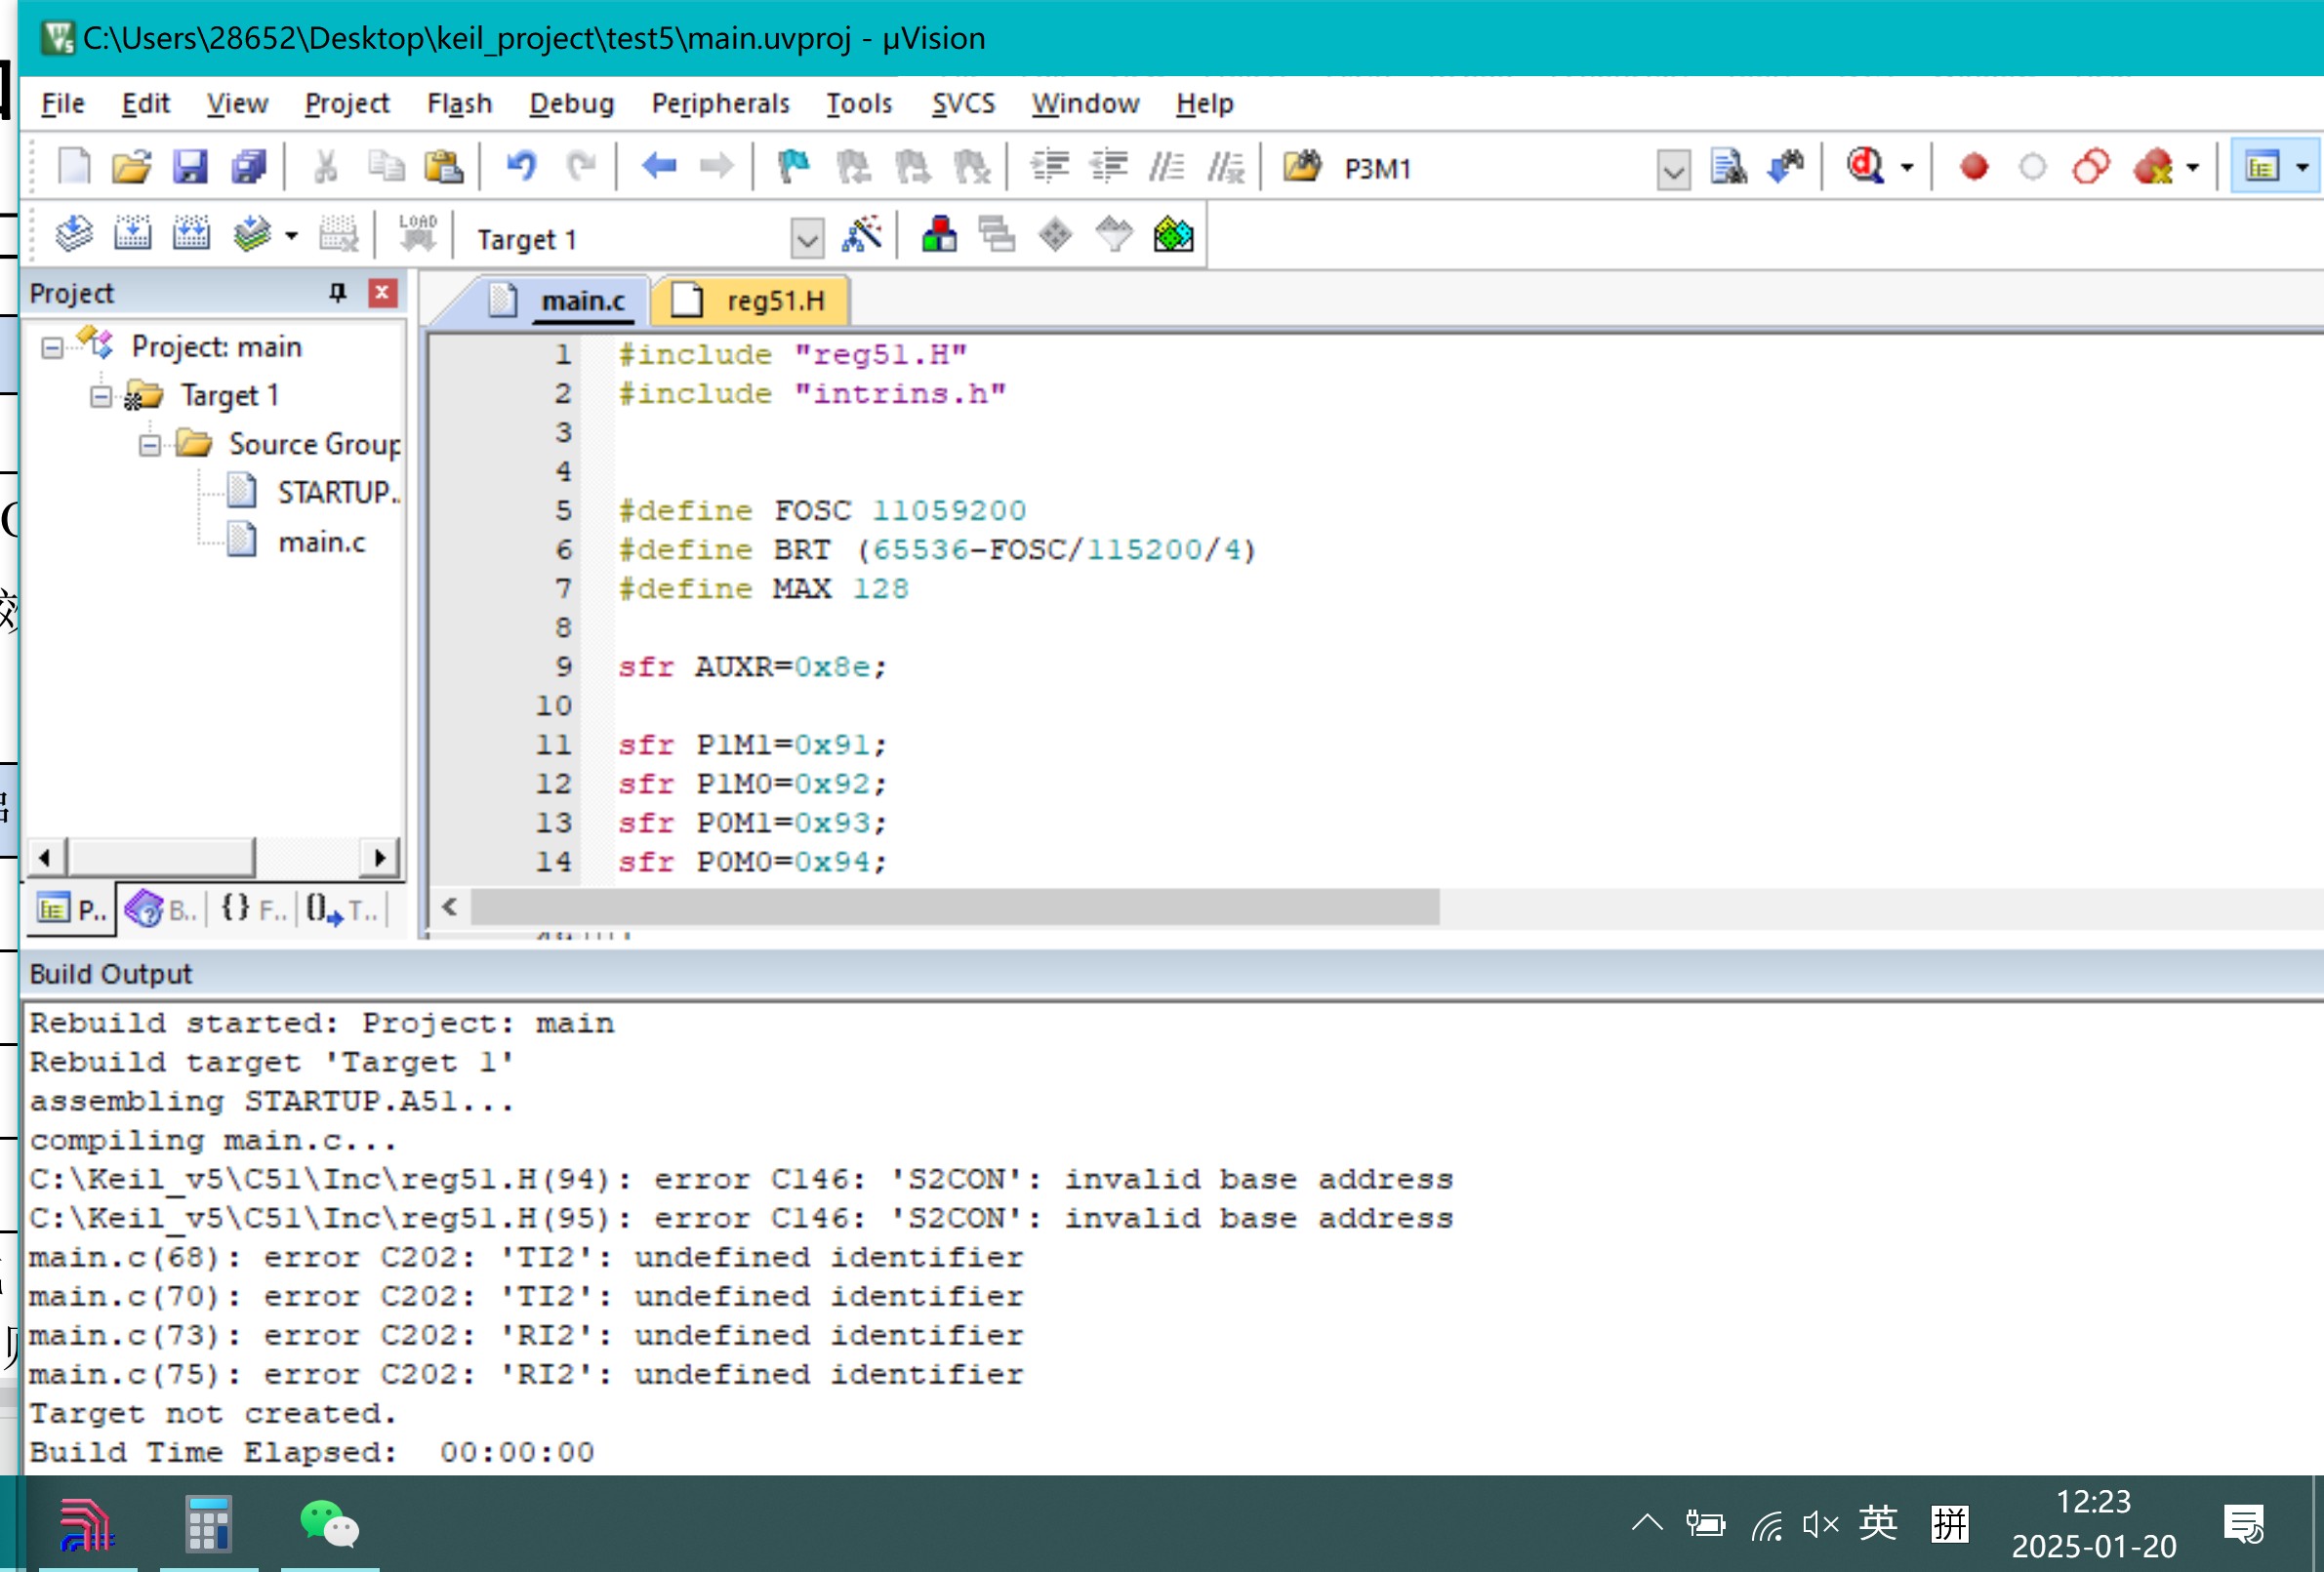Start the debug session icon
Image resolution: width=2324 pixels, height=1572 pixels.
(1865, 166)
